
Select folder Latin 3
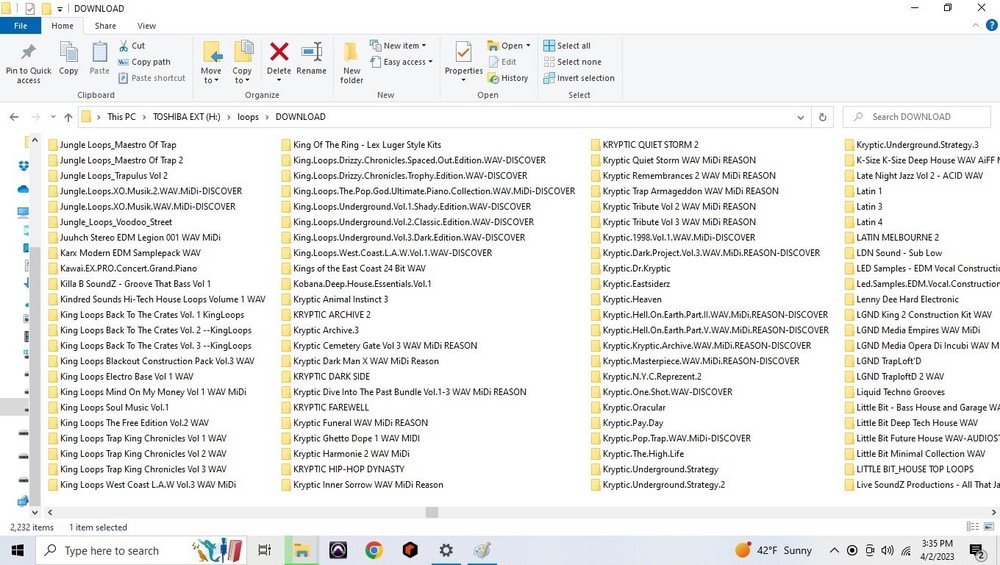(x=864, y=207)
